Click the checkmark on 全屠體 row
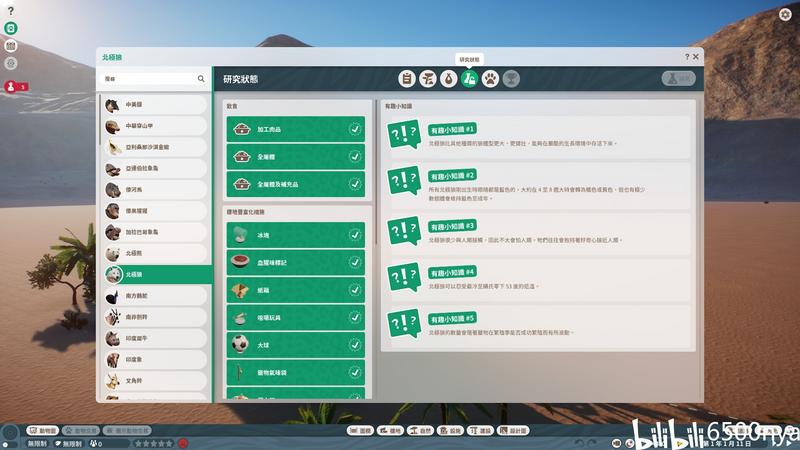This screenshot has height=450, width=800. 355,157
